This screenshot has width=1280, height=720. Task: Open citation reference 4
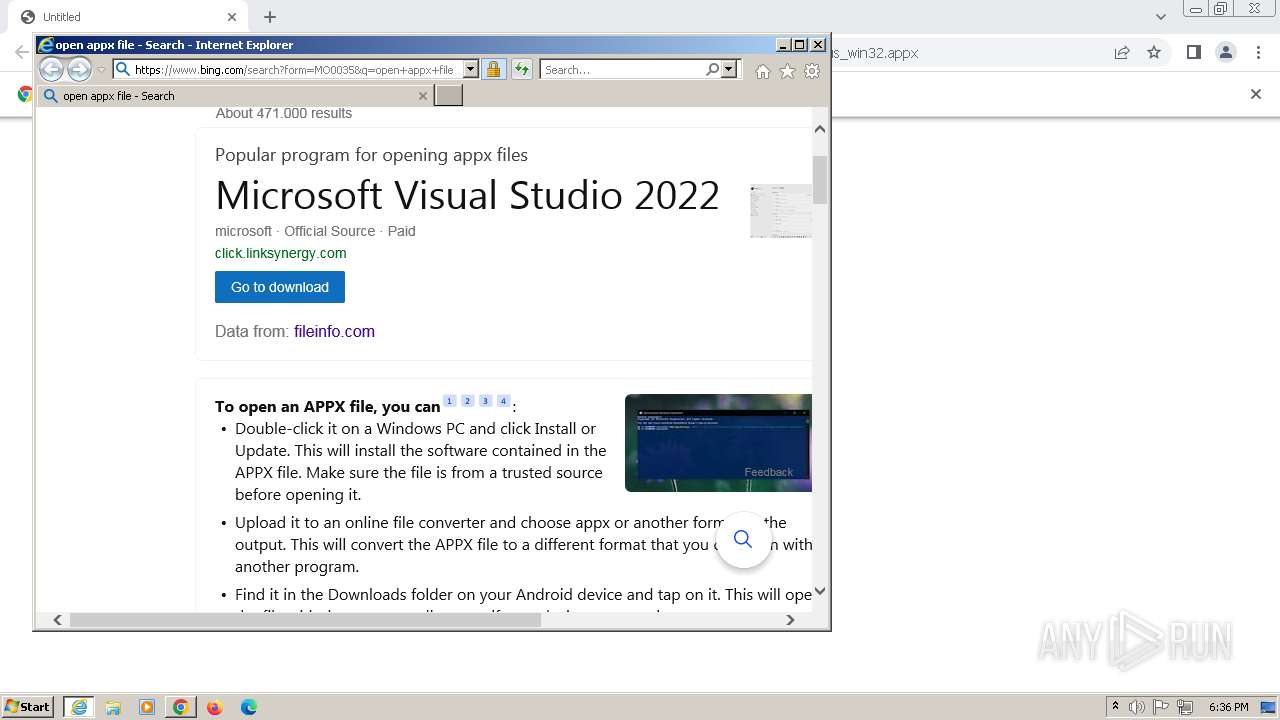click(503, 401)
